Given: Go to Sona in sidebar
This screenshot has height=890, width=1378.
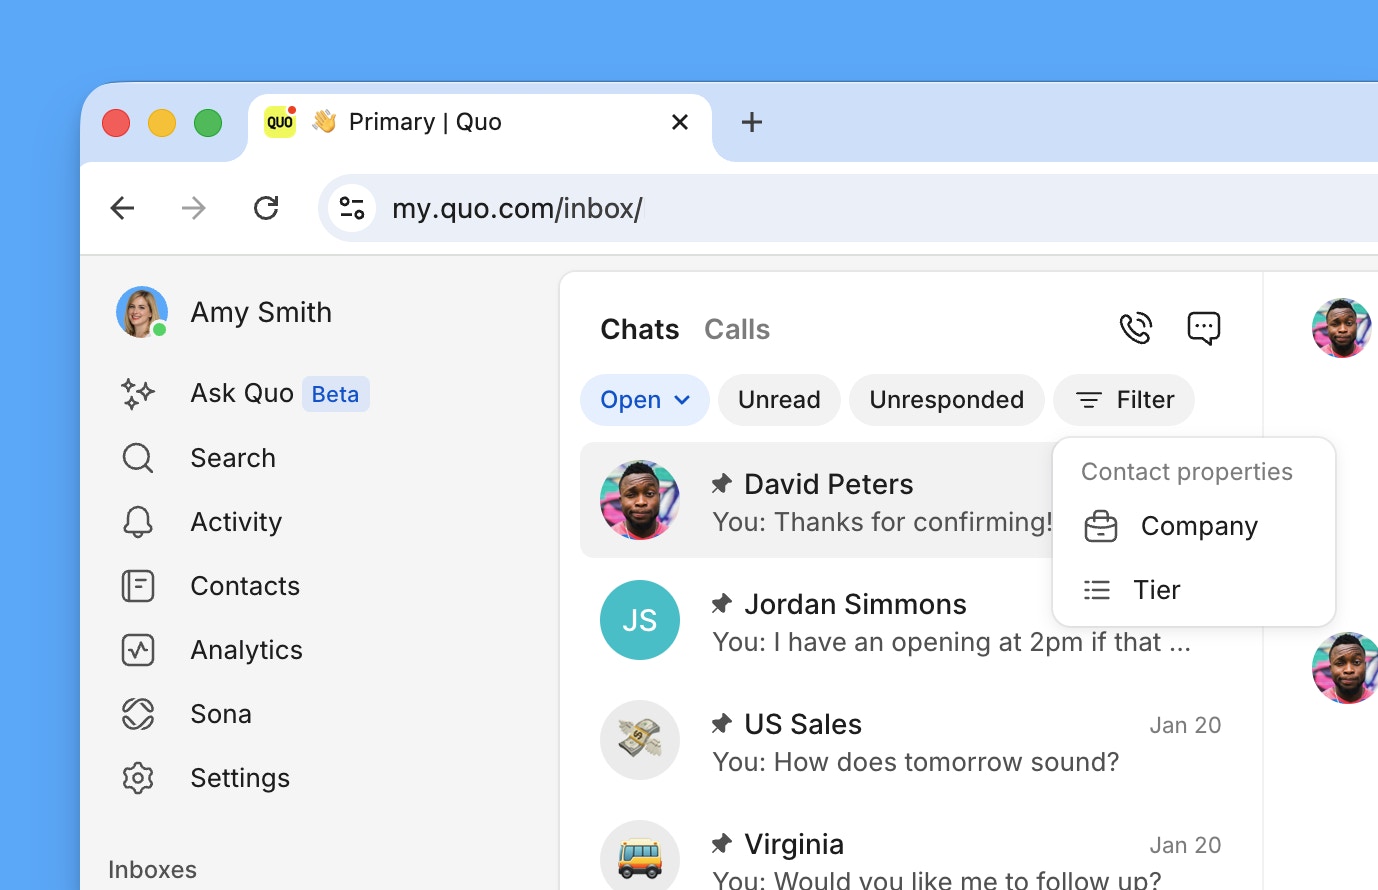Looking at the screenshot, I should [x=221, y=714].
